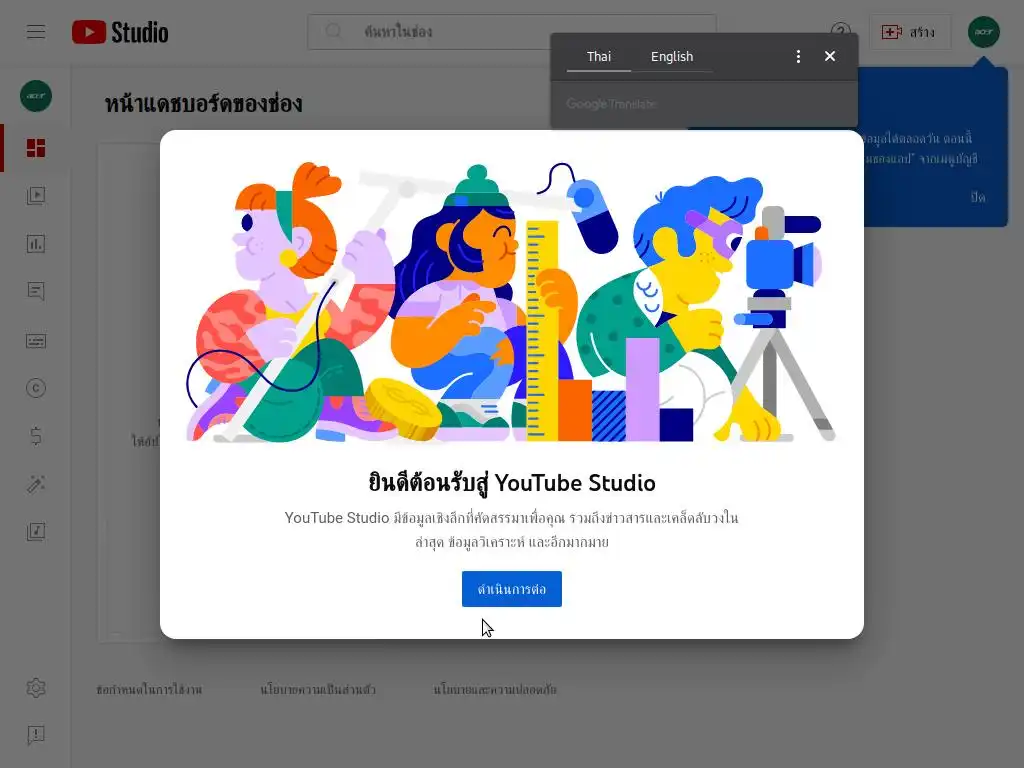Switch to English tab in Translate popup
This screenshot has height=768, width=1024.
click(x=671, y=57)
